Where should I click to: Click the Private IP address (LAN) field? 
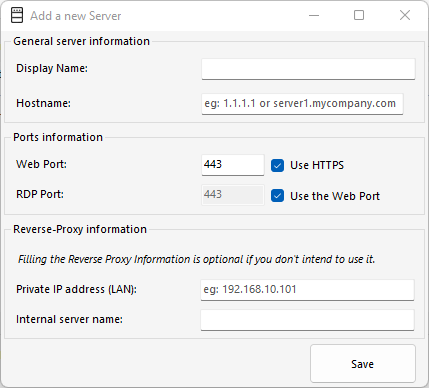(x=307, y=290)
